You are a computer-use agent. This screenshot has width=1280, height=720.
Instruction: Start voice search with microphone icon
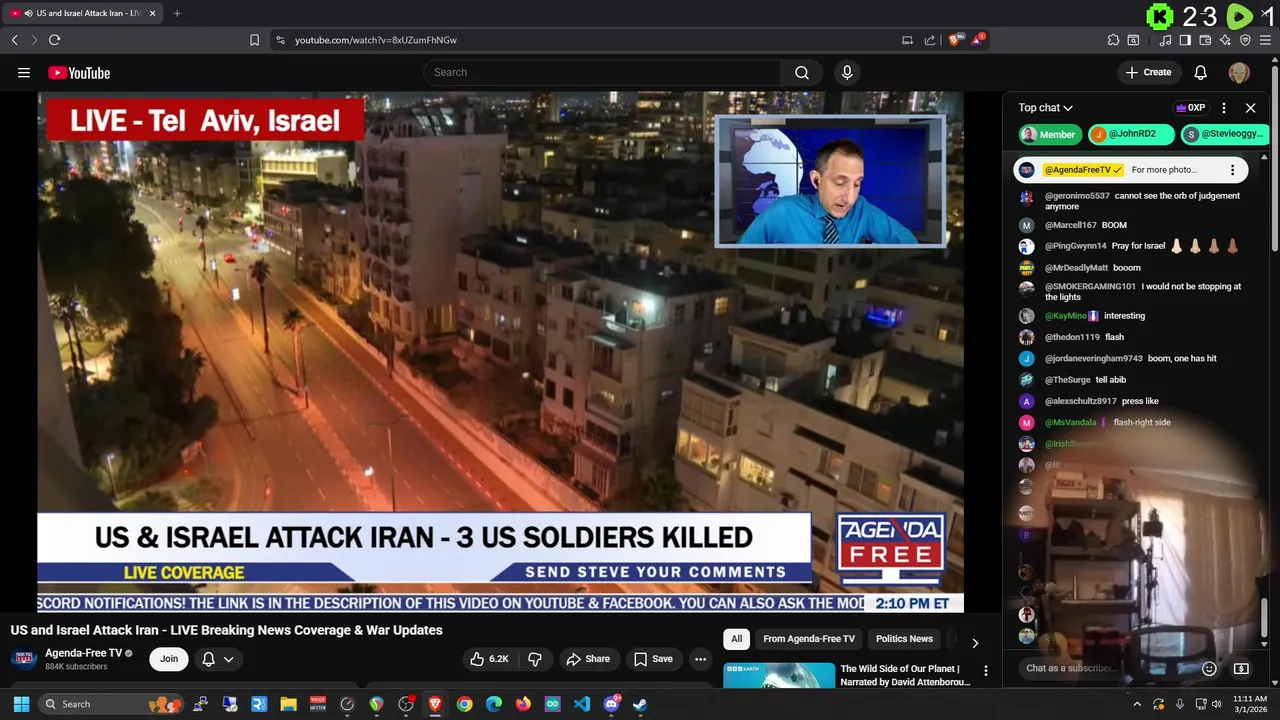click(847, 72)
